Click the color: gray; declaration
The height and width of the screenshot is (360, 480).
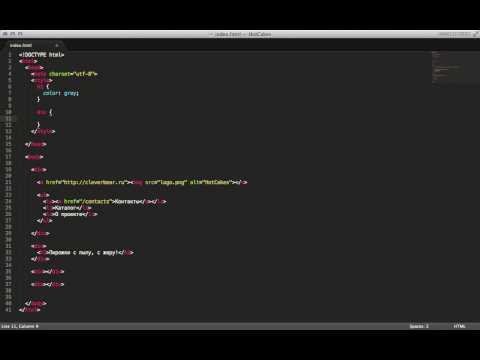click(x=61, y=93)
